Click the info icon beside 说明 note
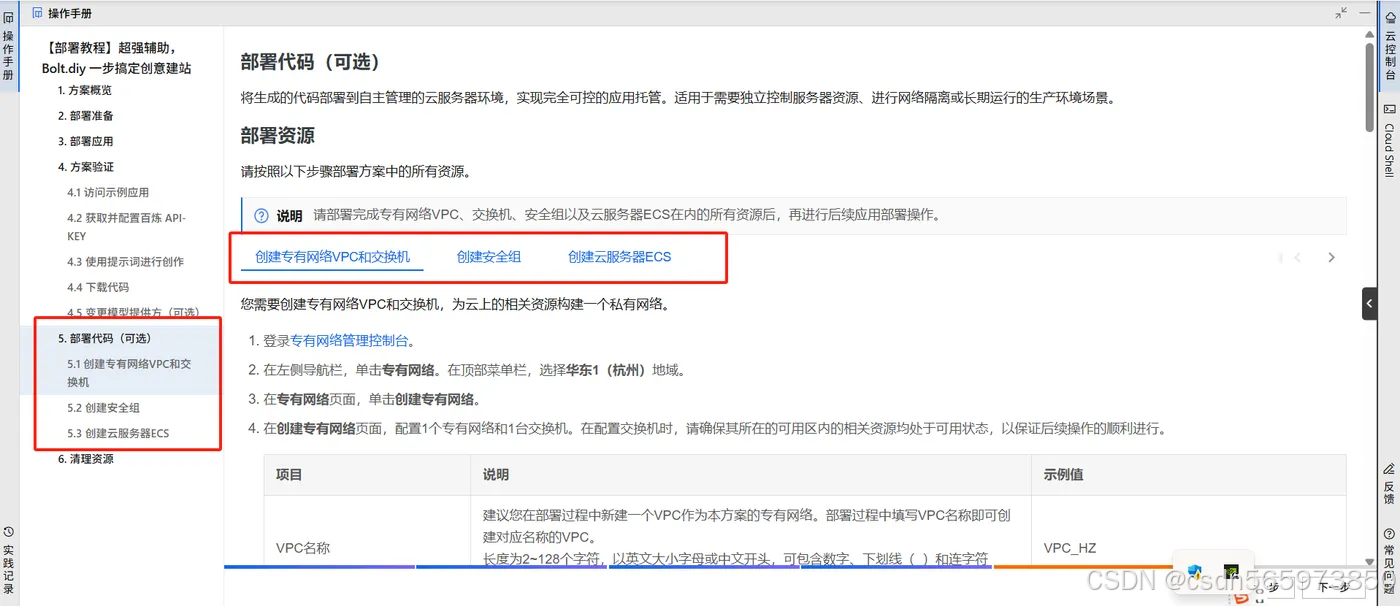Image resolution: width=1400 pixels, height=606 pixels. [262, 215]
